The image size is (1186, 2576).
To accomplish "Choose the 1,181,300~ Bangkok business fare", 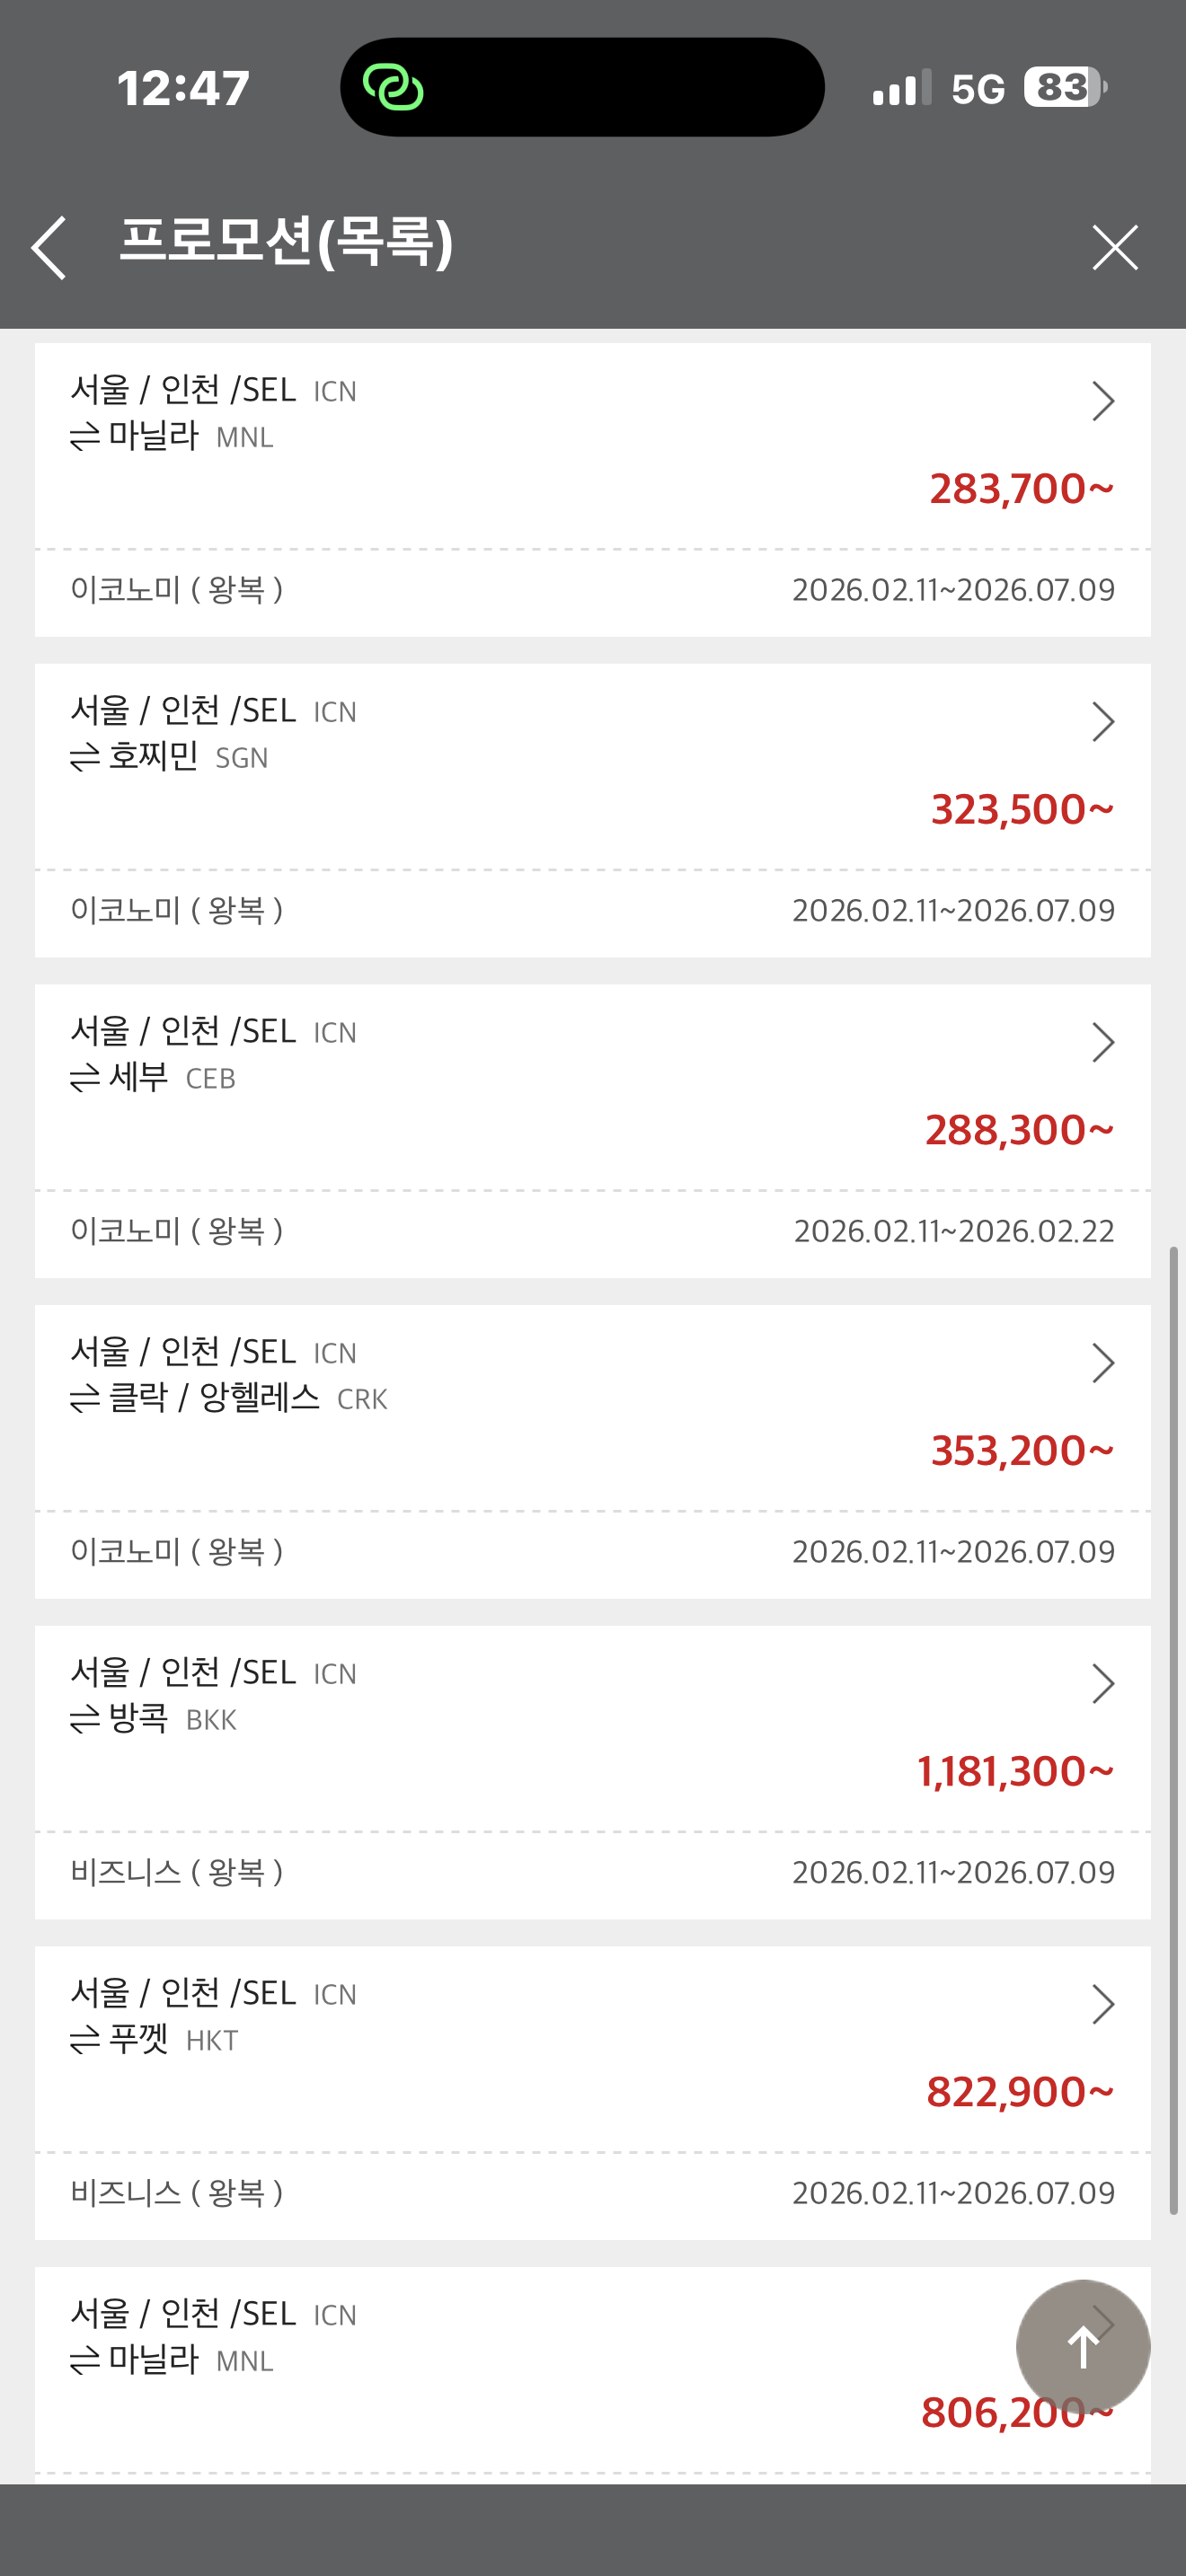I will click(1015, 1771).
